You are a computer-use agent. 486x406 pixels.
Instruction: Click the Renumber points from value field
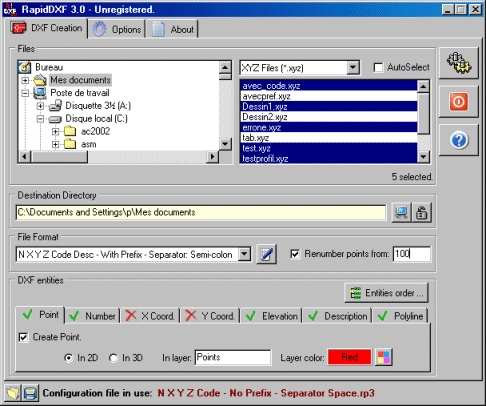412,254
